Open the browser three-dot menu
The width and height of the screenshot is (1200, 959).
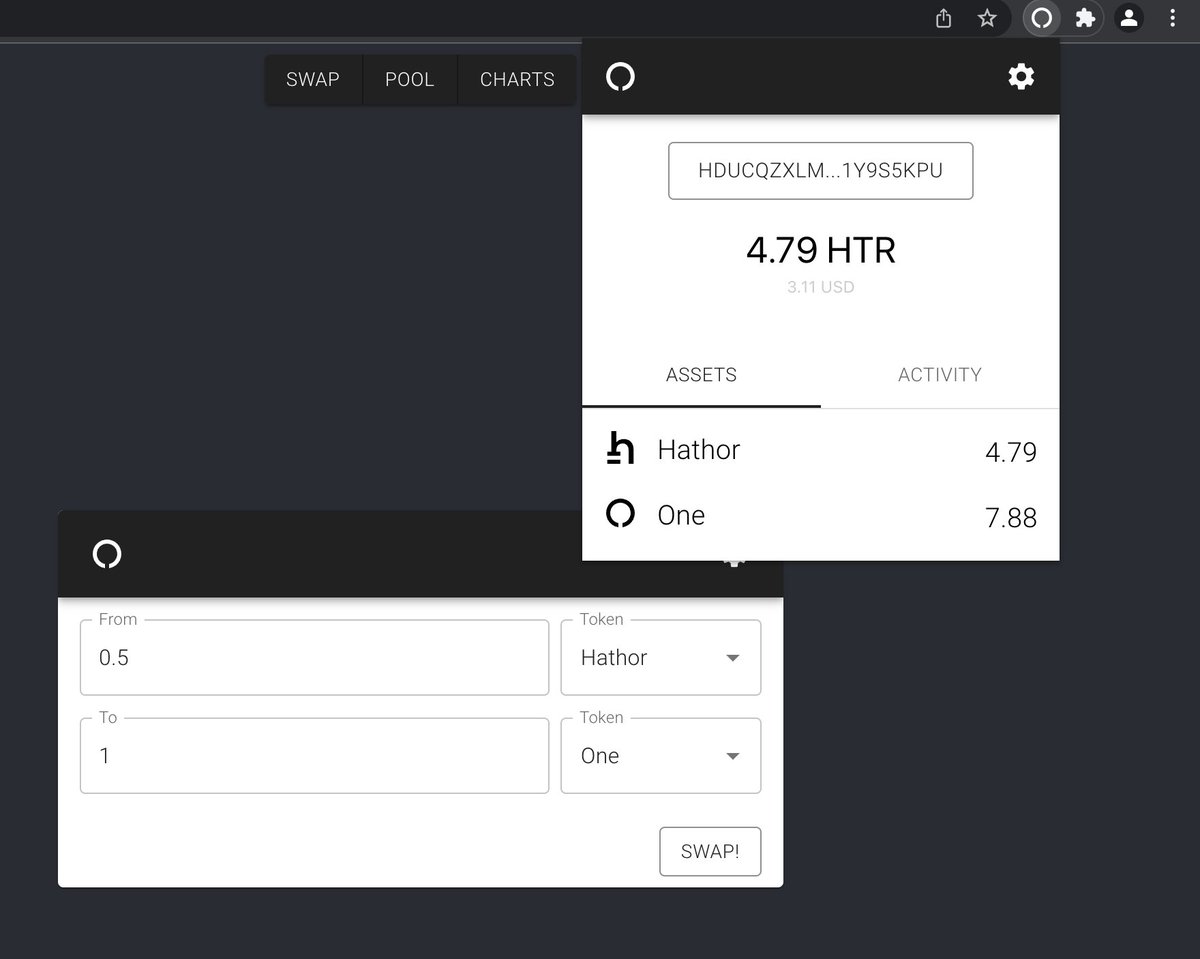pos(1172,18)
